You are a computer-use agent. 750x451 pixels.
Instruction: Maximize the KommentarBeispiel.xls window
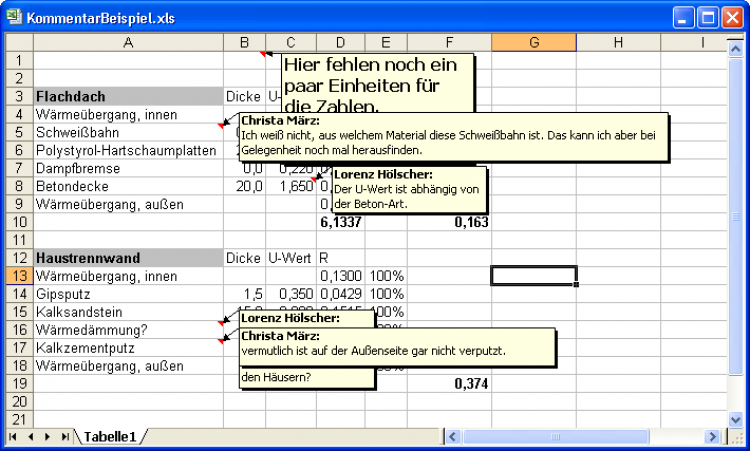pyautogui.click(x=706, y=17)
